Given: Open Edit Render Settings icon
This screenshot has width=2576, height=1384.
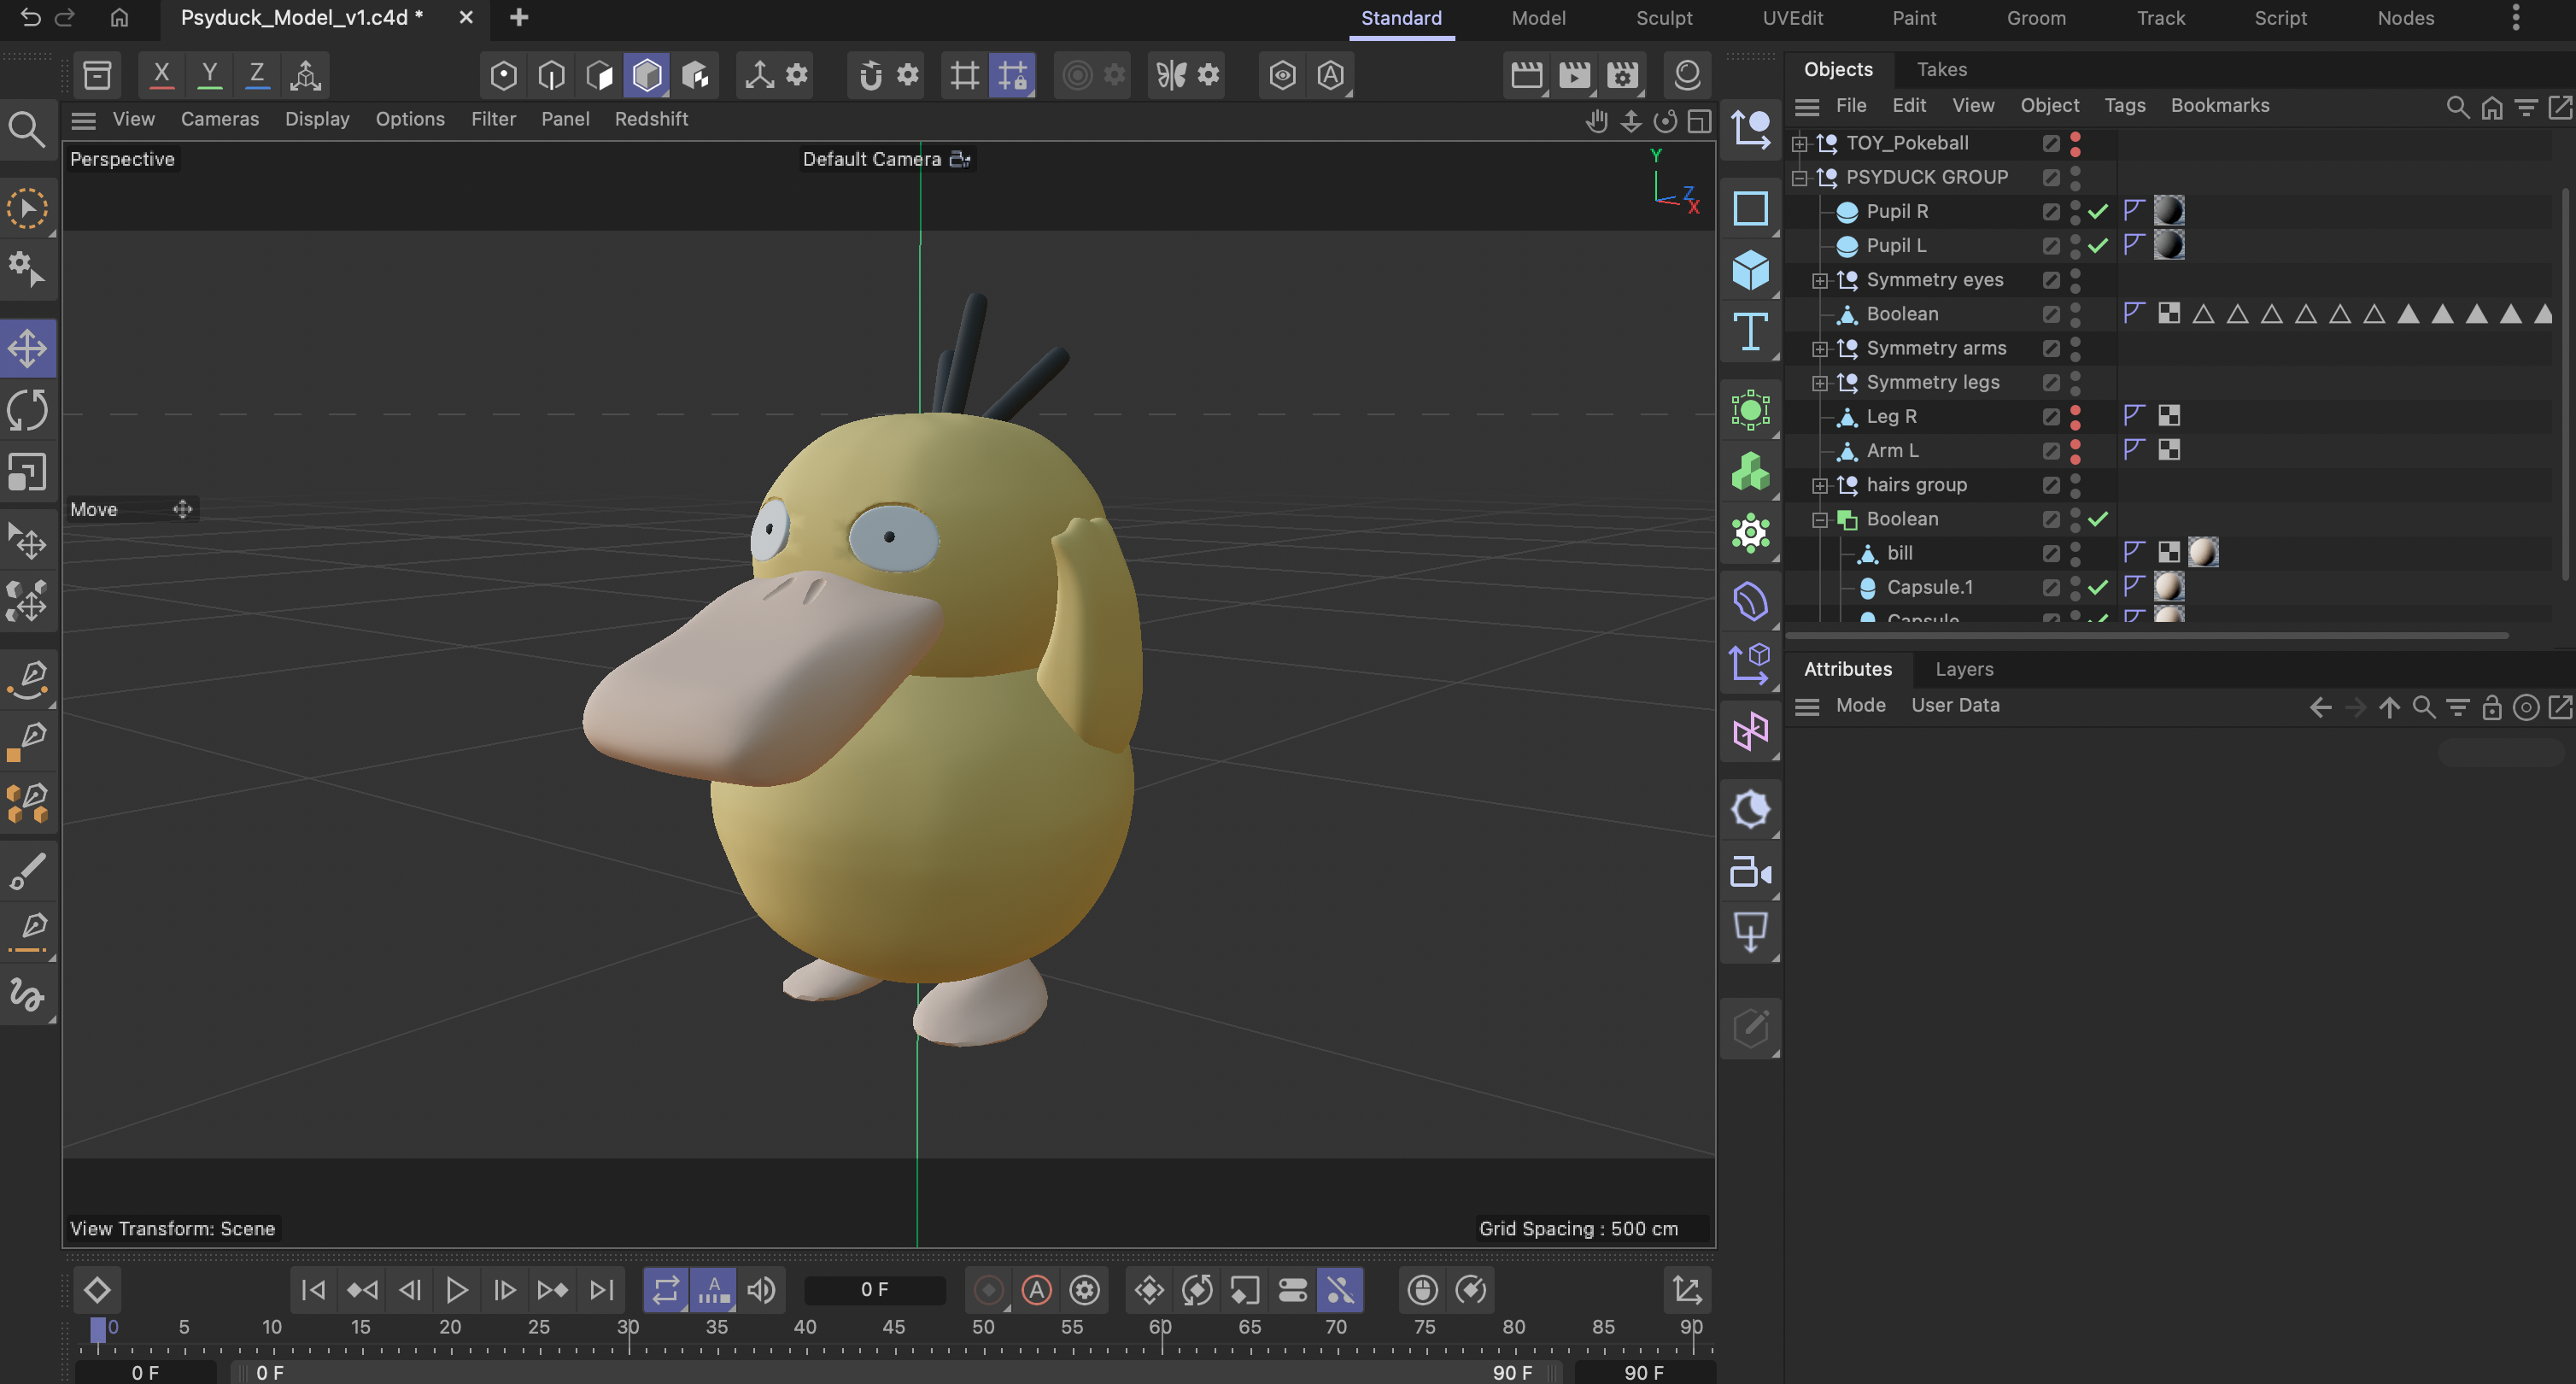Looking at the screenshot, I should click(1622, 75).
